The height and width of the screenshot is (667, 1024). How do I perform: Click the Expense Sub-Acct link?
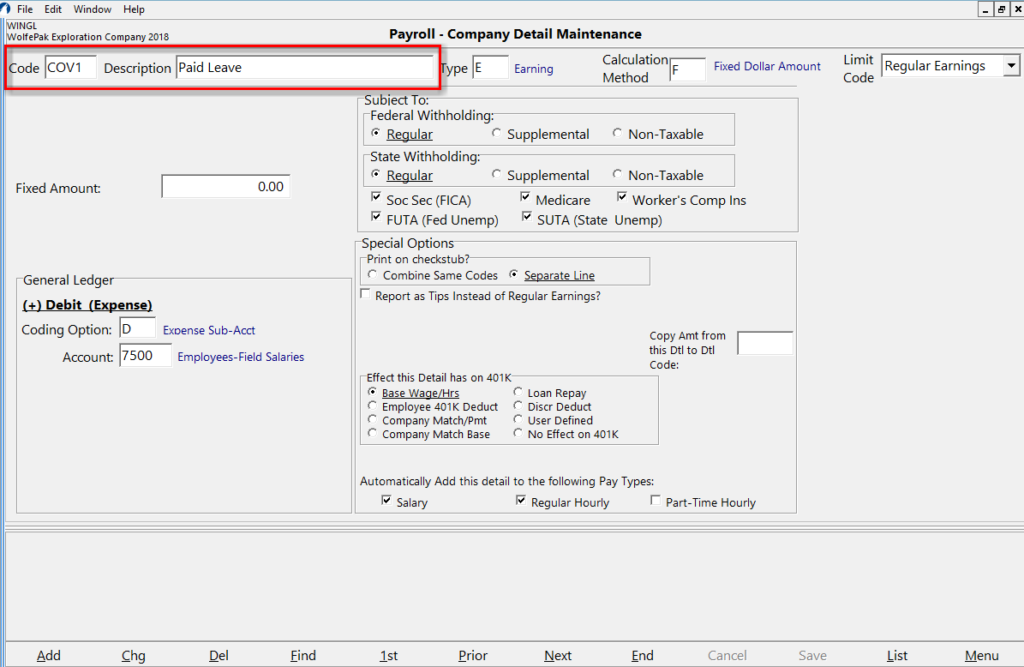click(x=207, y=328)
